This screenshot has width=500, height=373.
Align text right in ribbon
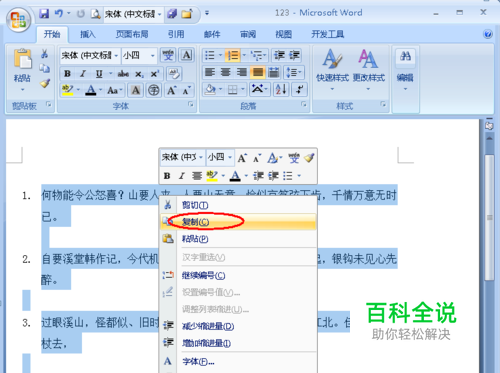[242, 72]
